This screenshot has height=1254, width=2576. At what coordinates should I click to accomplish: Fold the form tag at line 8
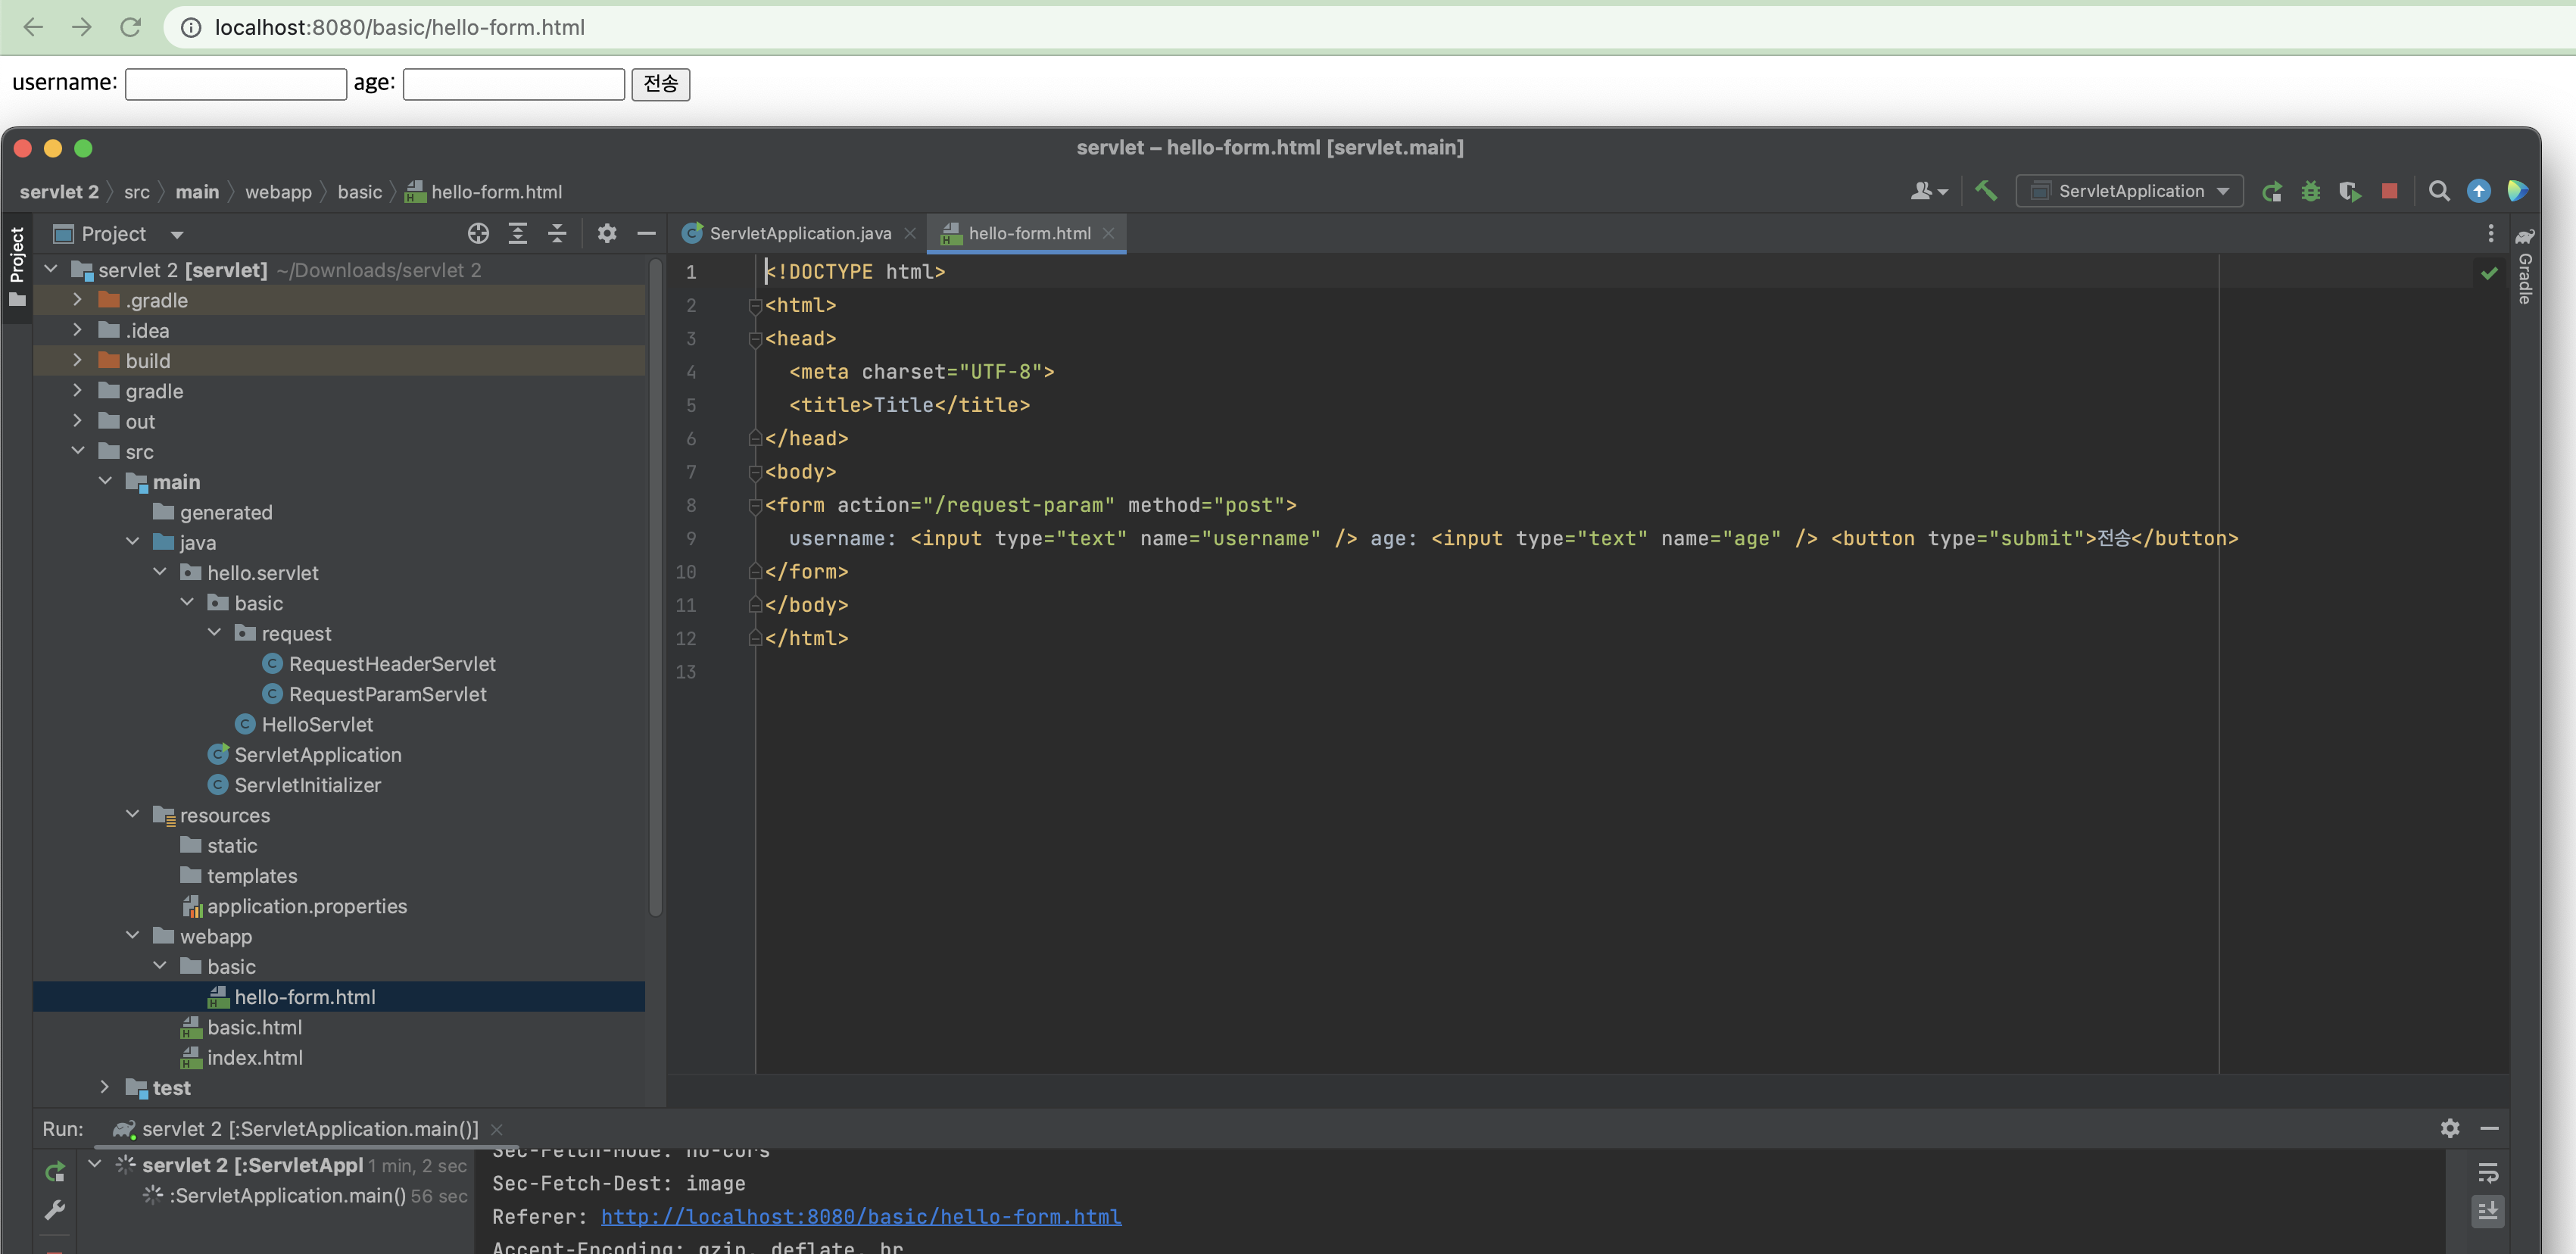[x=755, y=505]
